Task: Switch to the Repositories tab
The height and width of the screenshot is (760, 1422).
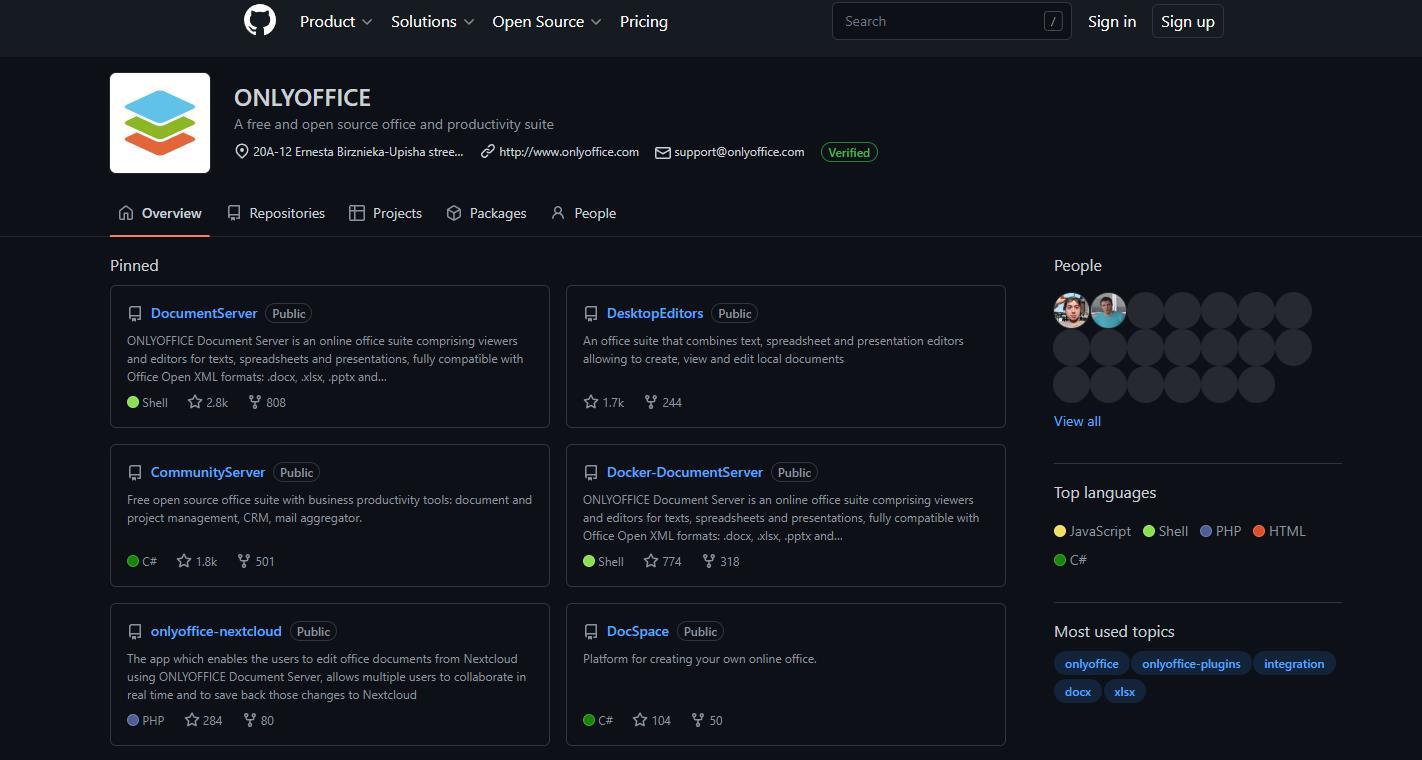Action: click(276, 213)
